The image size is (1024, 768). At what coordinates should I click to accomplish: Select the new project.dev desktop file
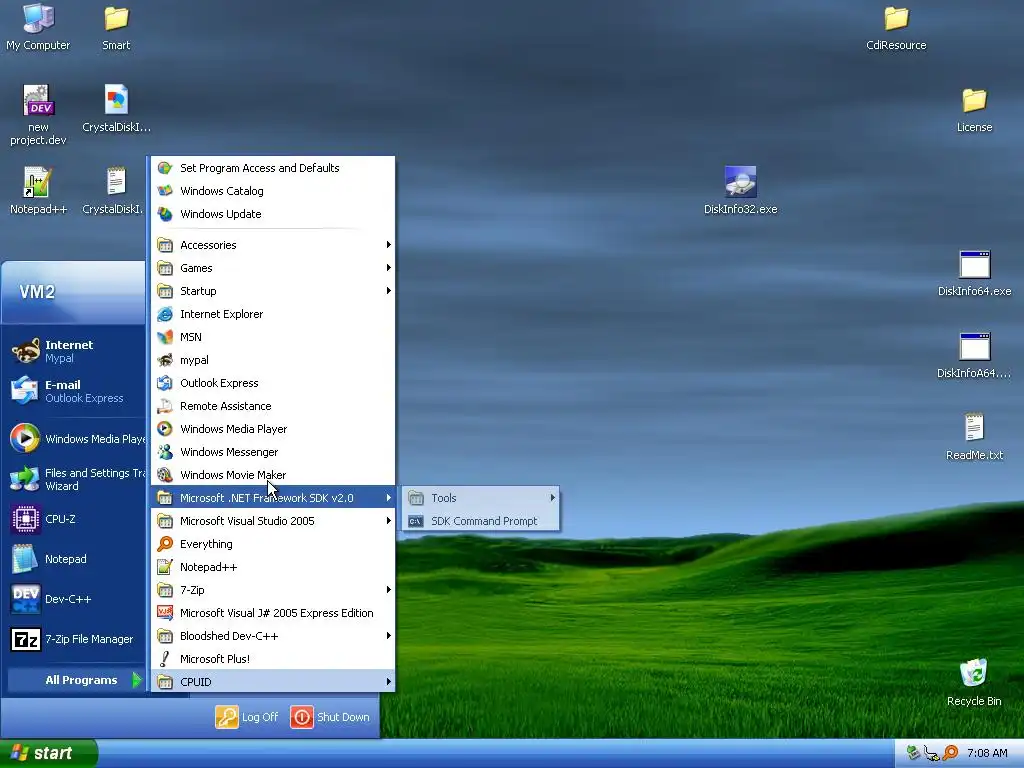(x=38, y=115)
